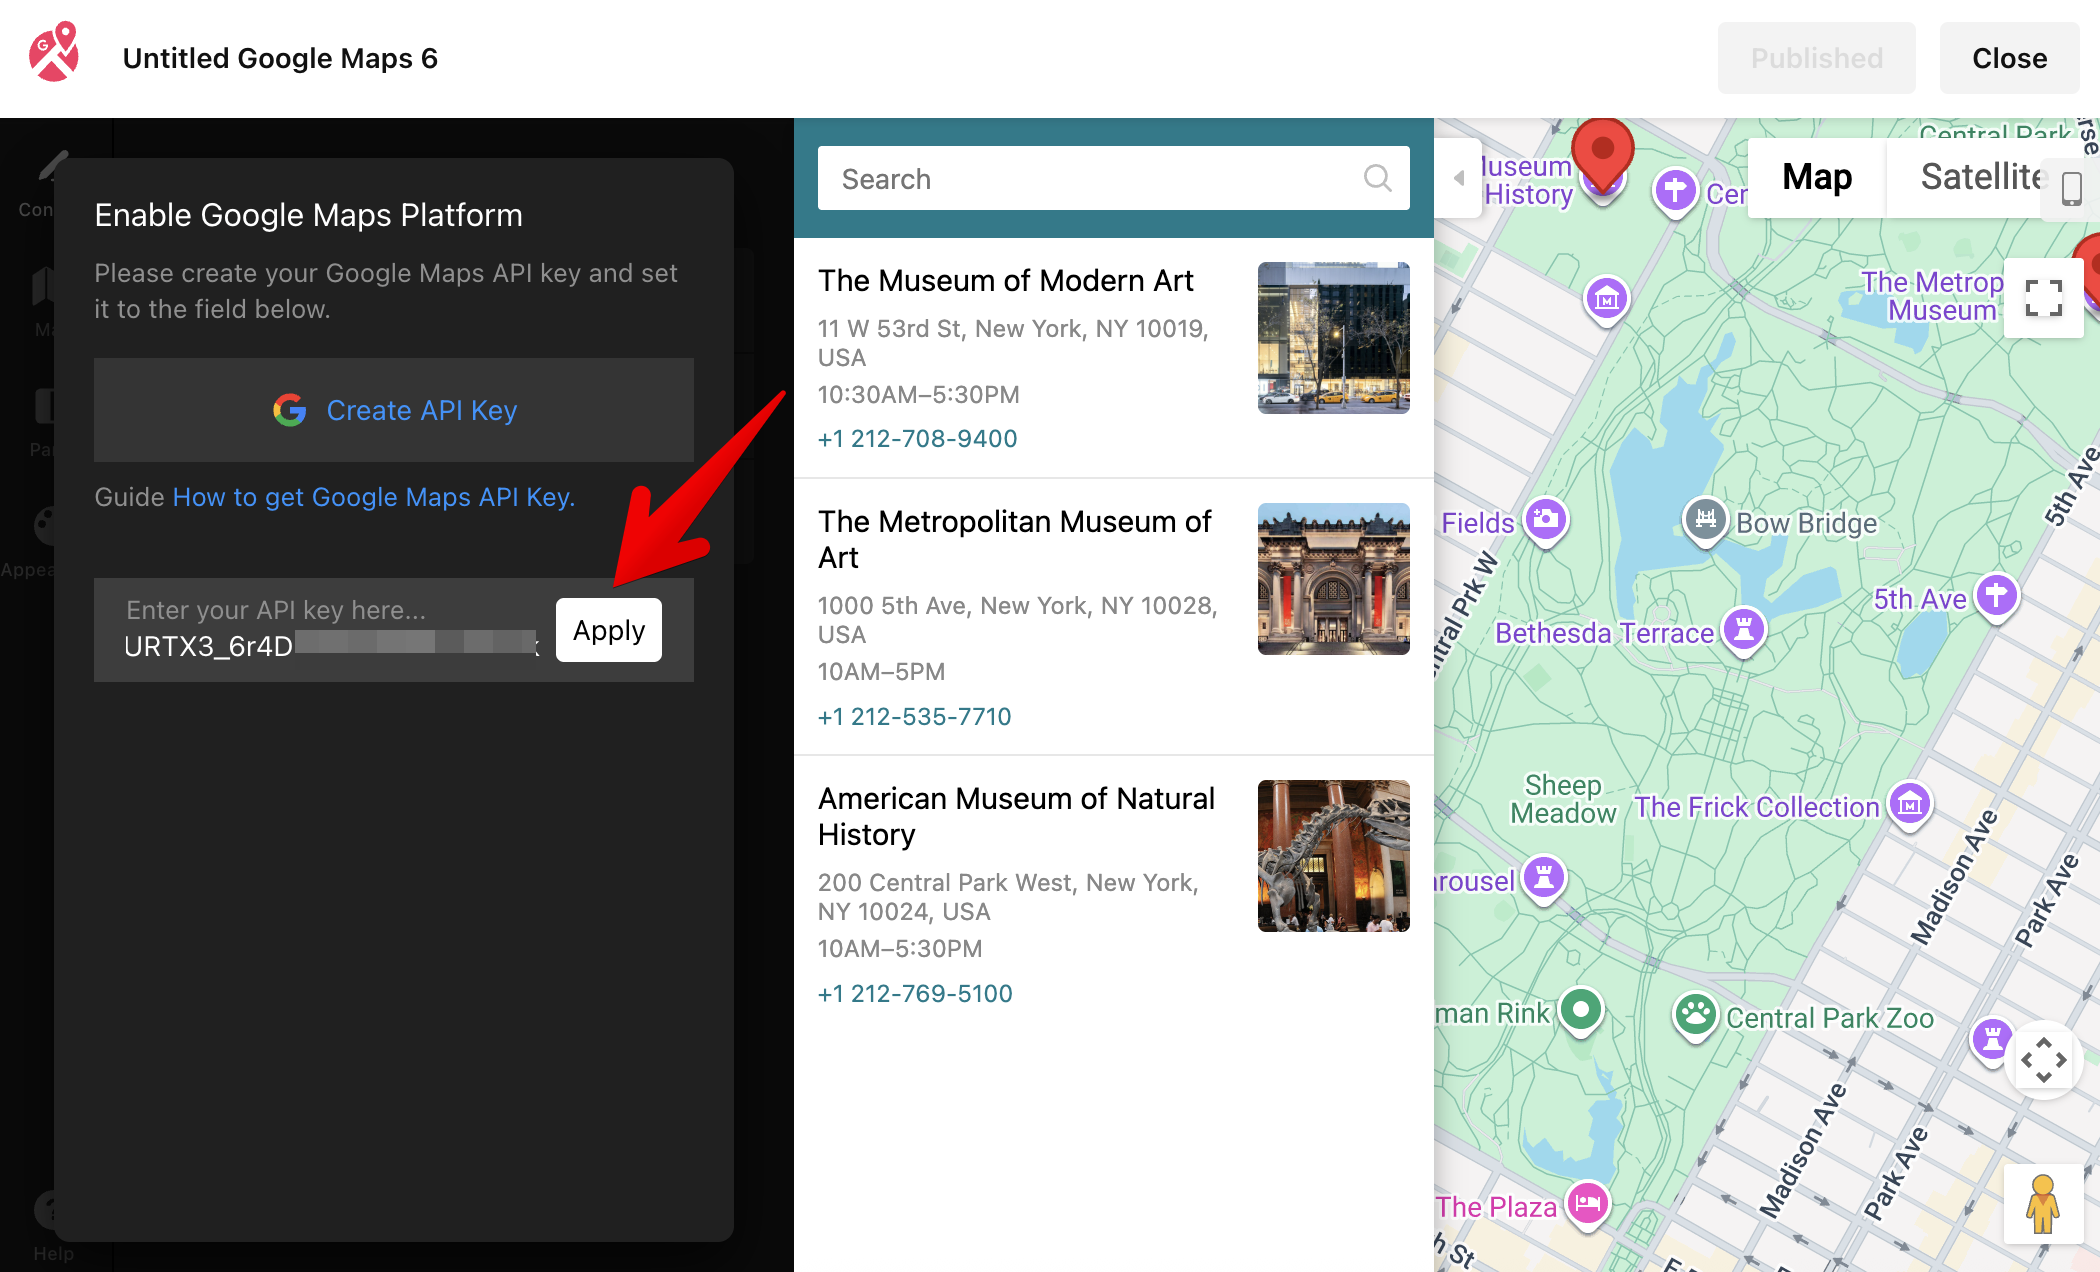Screen dimensions: 2100x1272
Task: Click the widget logo in header
Action: pos(54,54)
